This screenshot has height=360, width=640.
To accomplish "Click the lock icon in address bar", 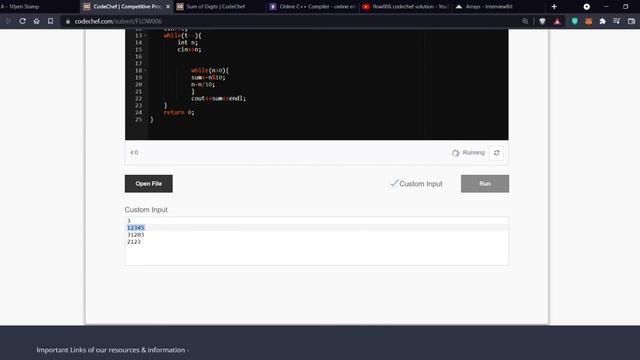I will pyautogui.click(x=68, y=21).
